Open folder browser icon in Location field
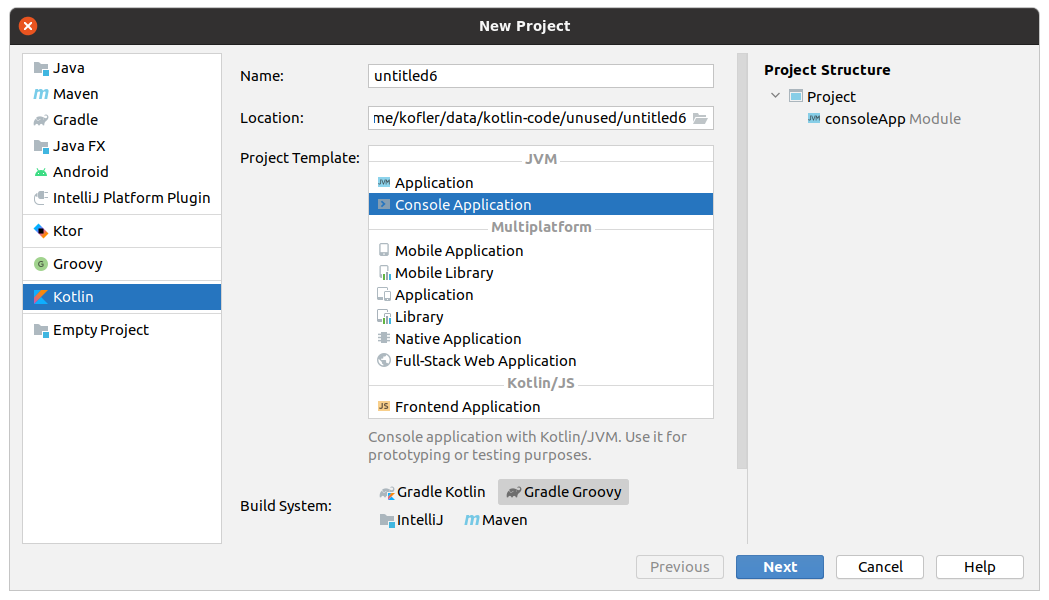The image size is (1049, 600). pos(700,118)
